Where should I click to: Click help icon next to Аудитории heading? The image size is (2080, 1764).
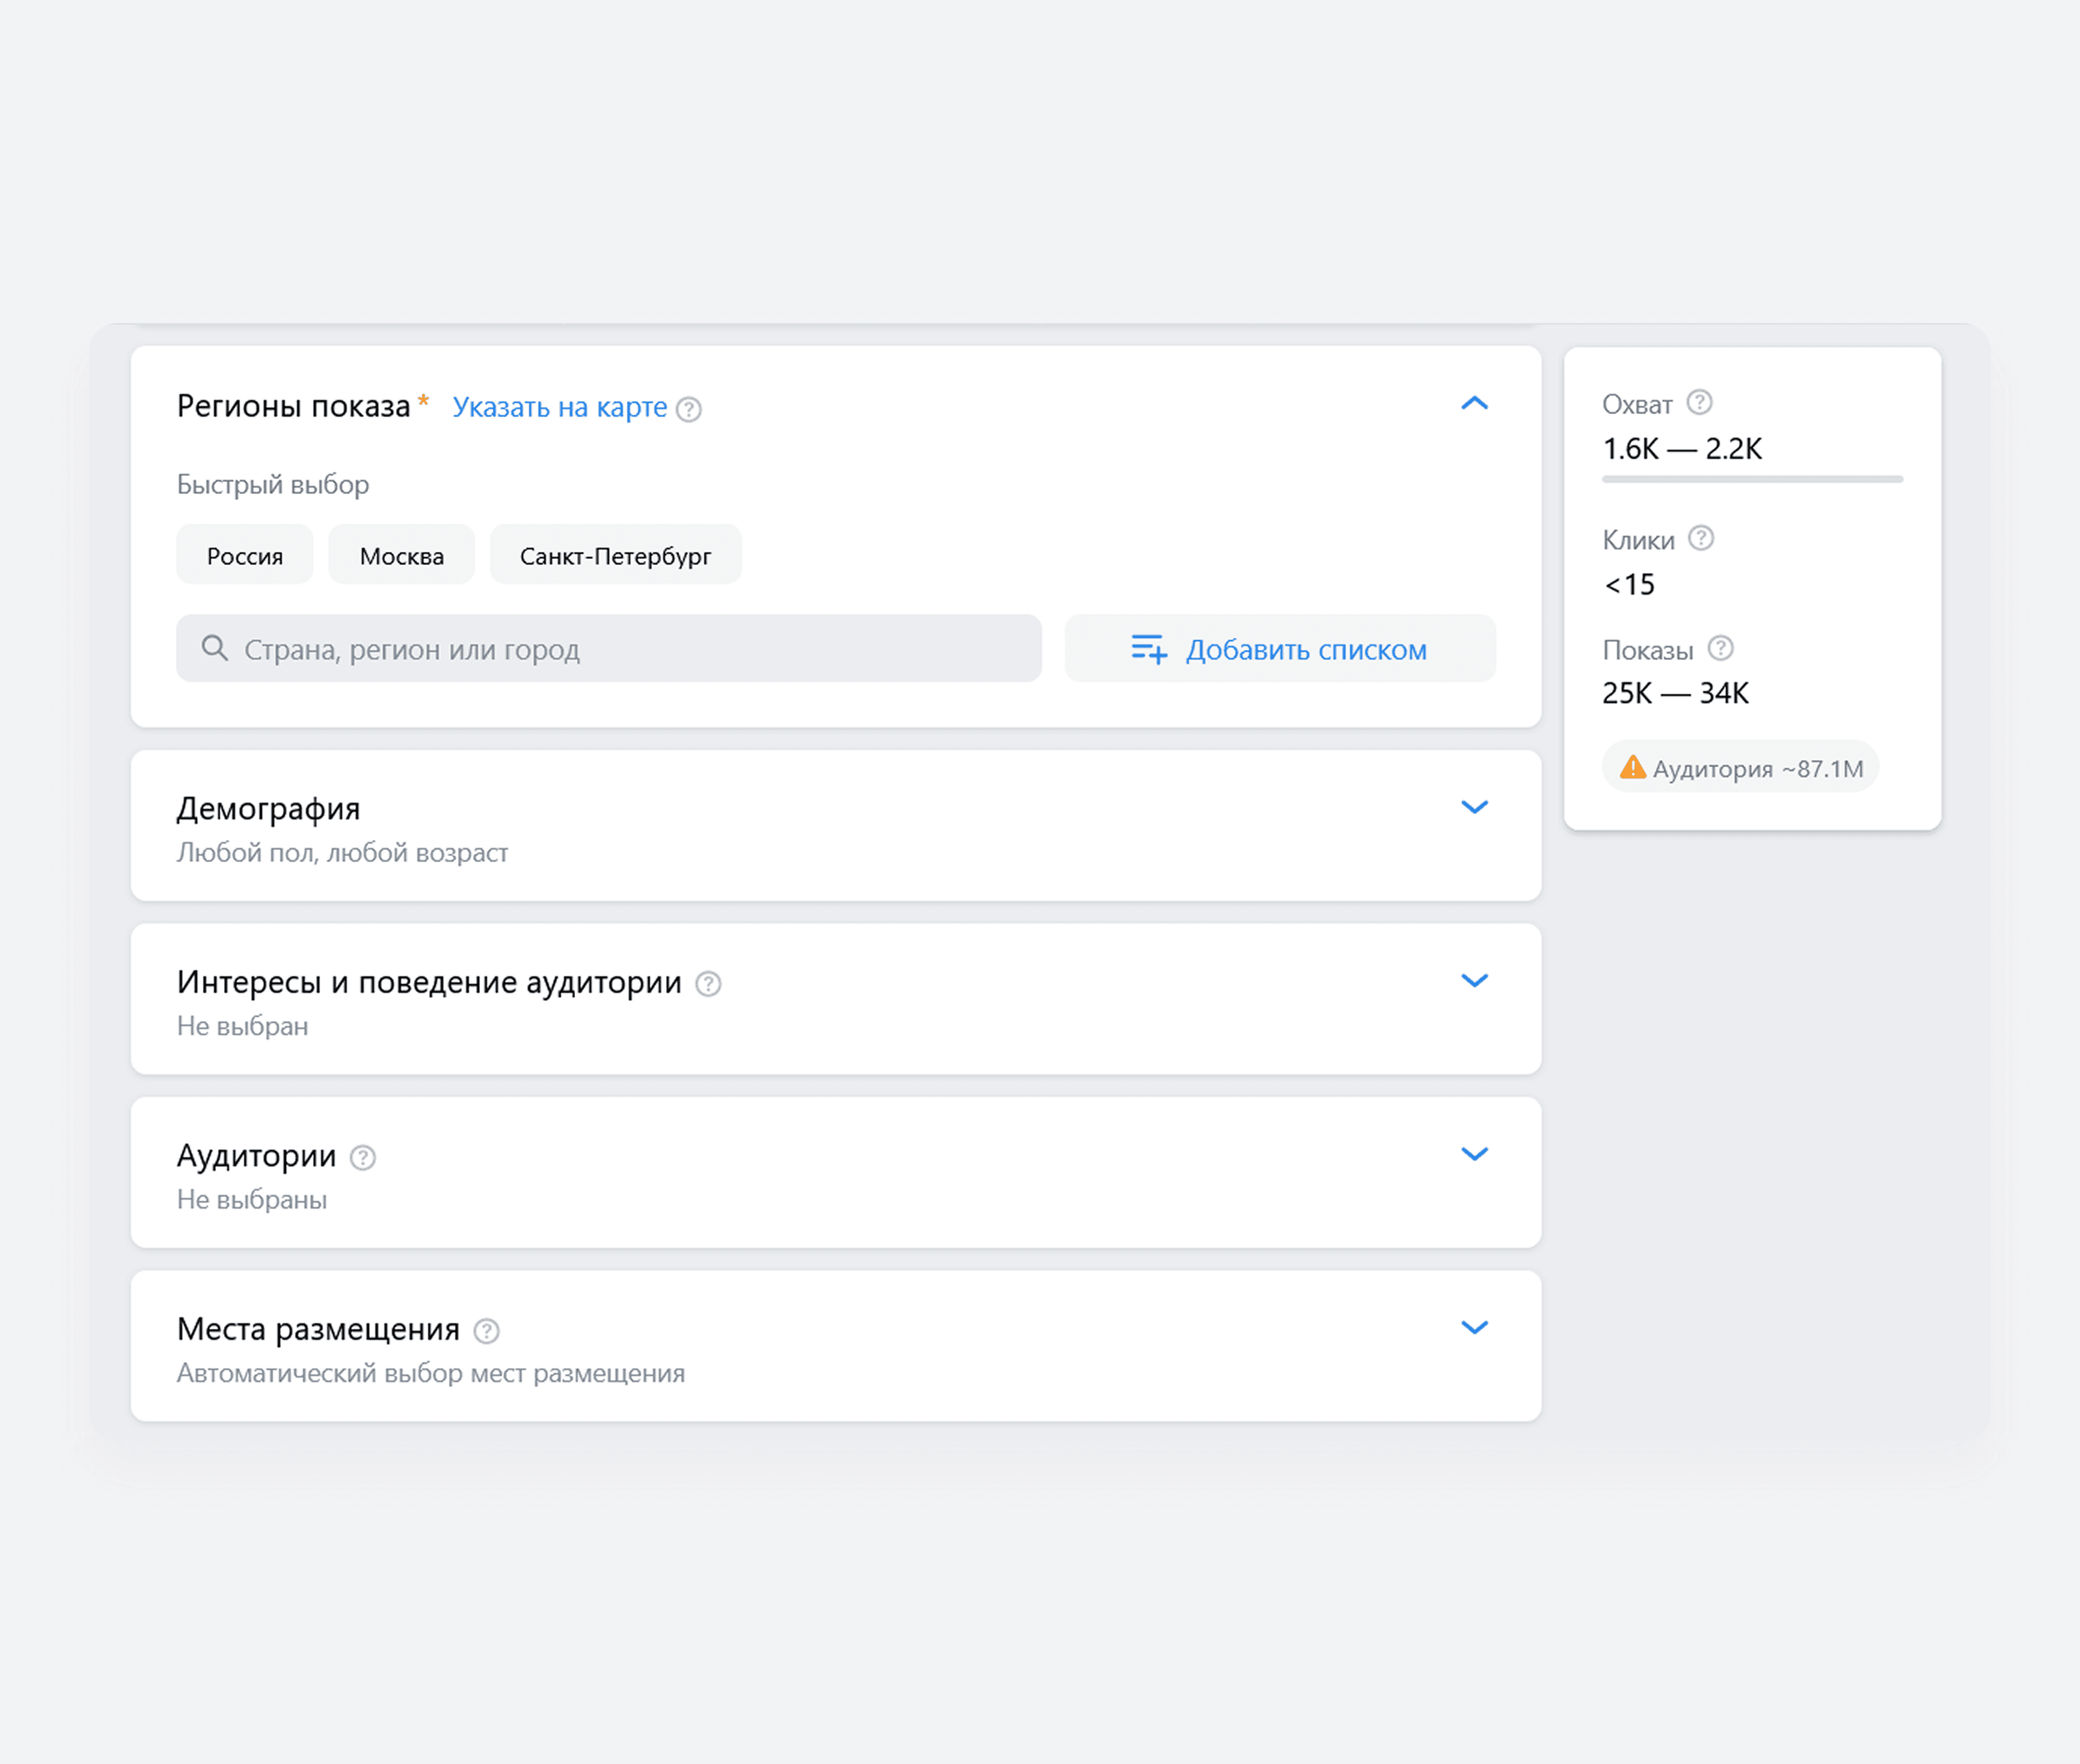coord(362,1157)
